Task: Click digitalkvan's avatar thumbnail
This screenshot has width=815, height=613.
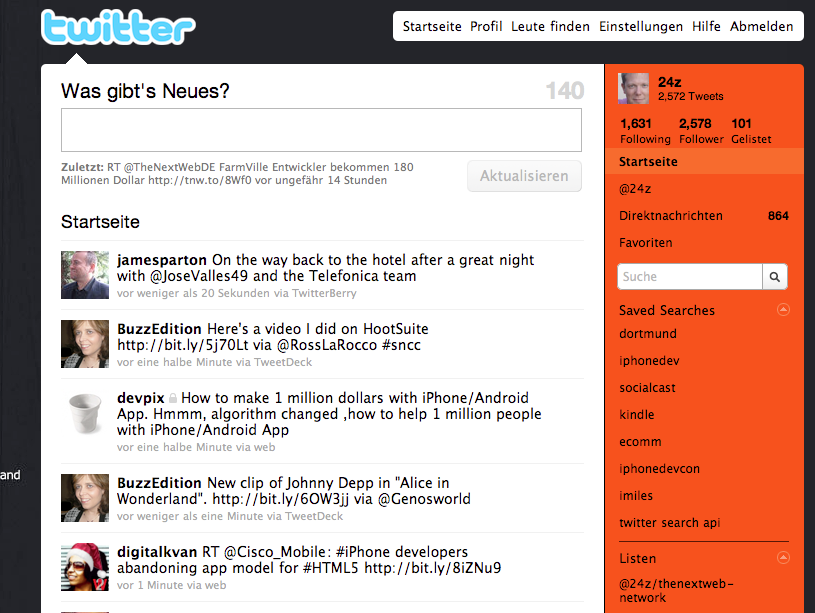Action: click(85, 567)
